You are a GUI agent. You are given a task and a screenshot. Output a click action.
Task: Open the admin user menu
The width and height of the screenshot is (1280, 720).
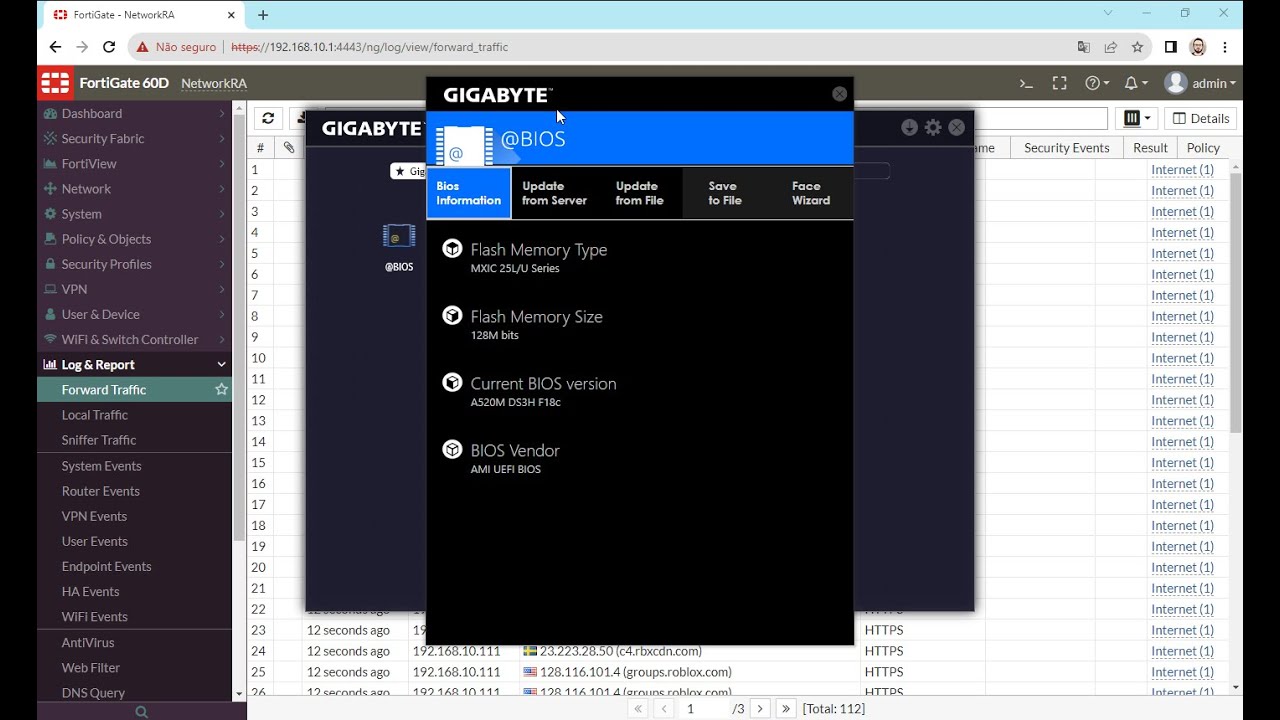click(1200, 83)
